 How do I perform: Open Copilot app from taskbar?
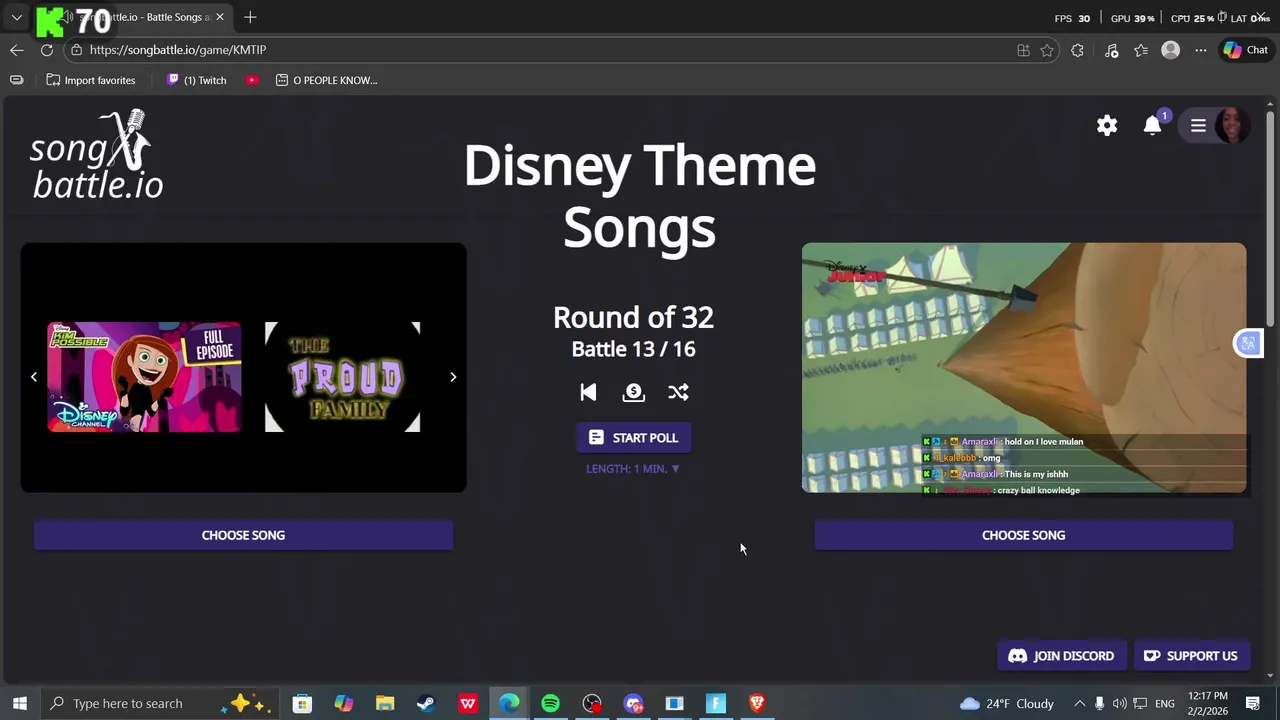tap(343, 703)
